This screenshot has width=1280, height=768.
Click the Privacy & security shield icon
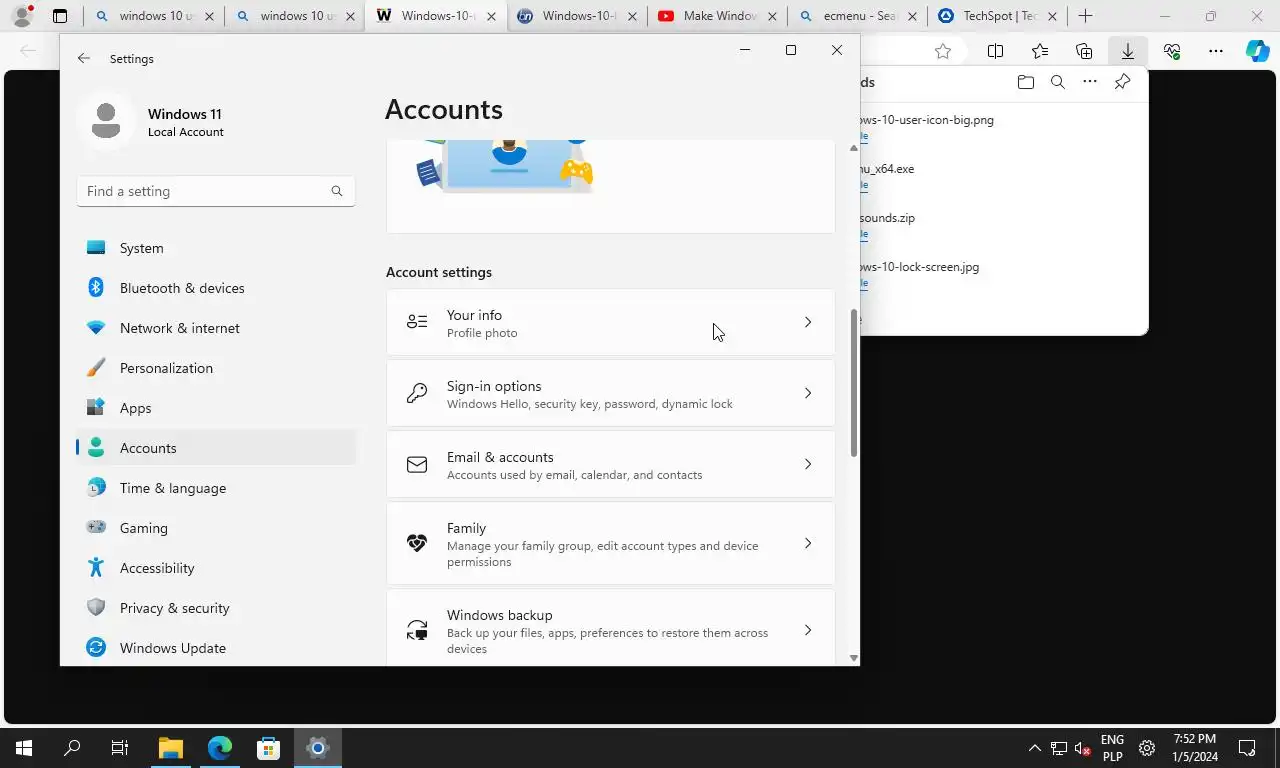pyautogui.click(x=96, y=607)
